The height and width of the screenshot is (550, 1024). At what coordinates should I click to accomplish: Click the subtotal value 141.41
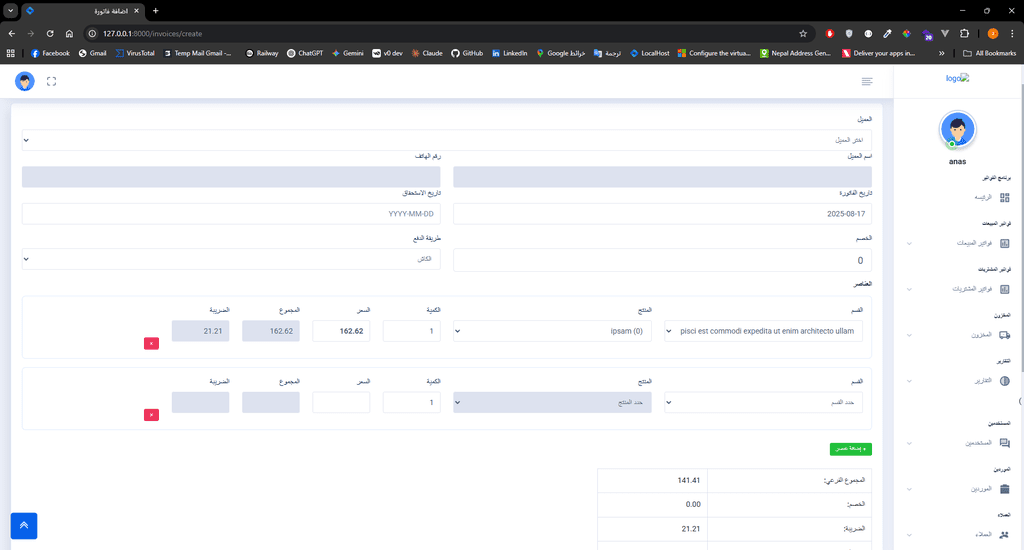(689, 480)
